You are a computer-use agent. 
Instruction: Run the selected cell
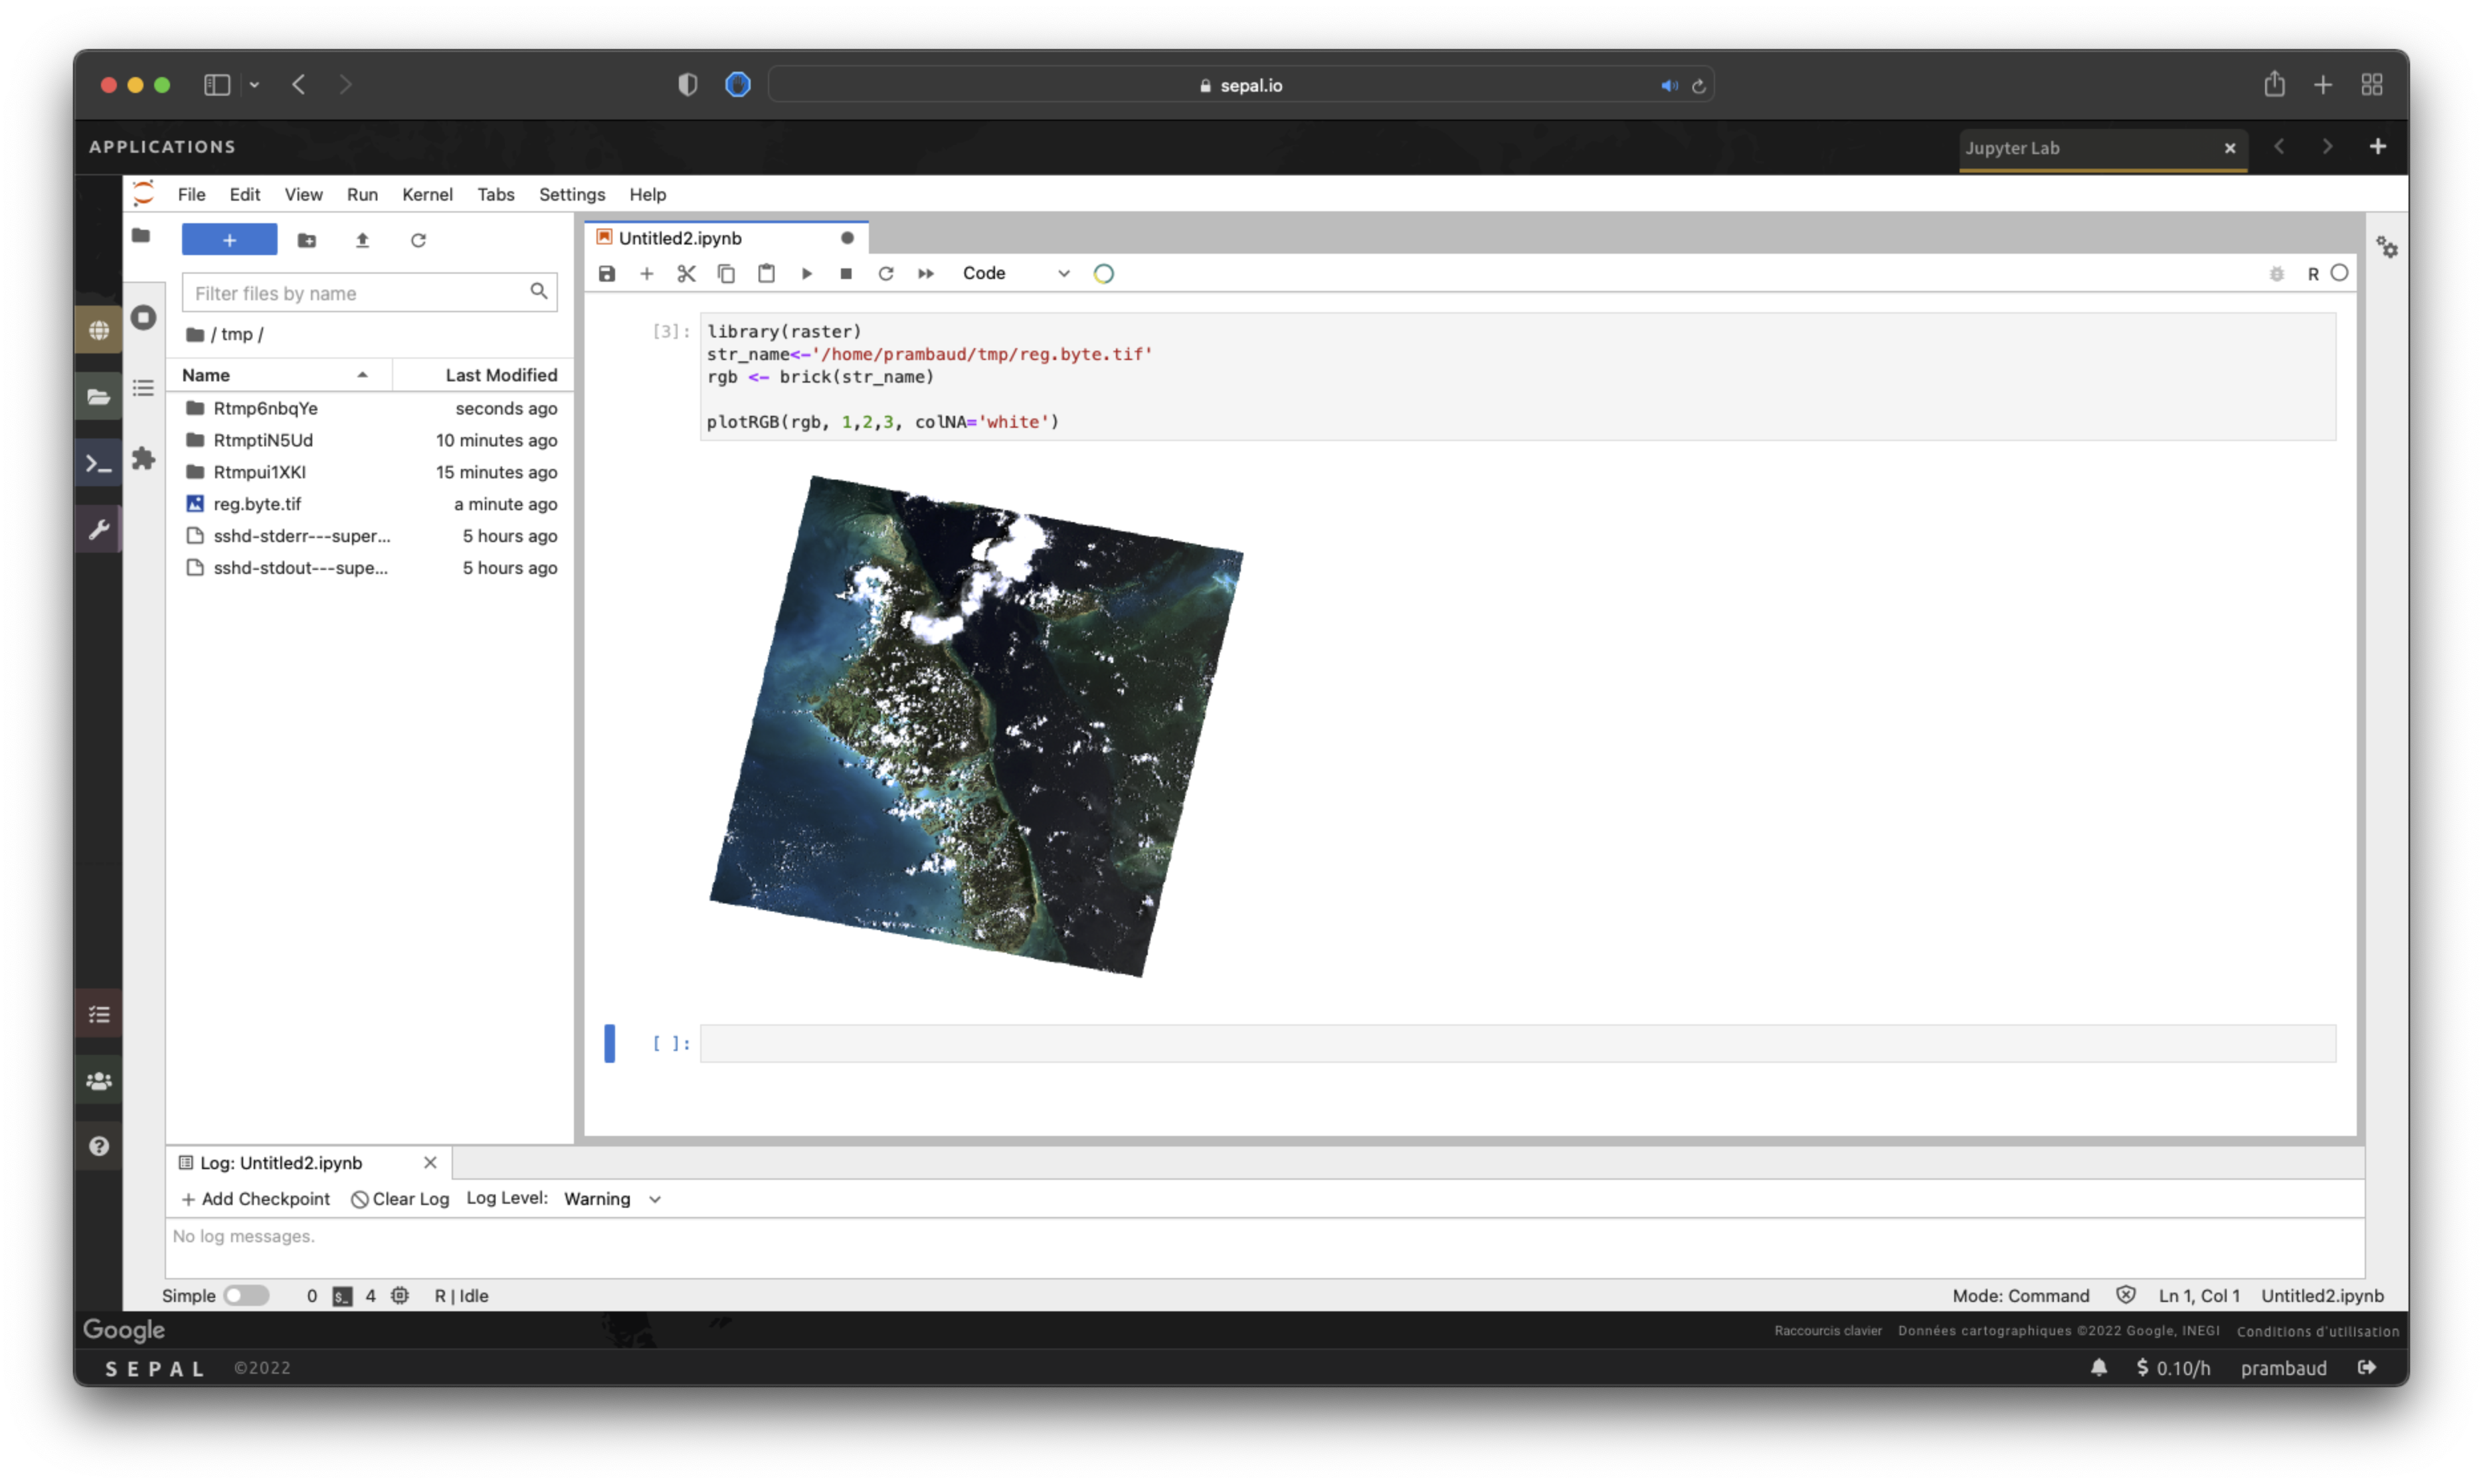coord(806,273)
